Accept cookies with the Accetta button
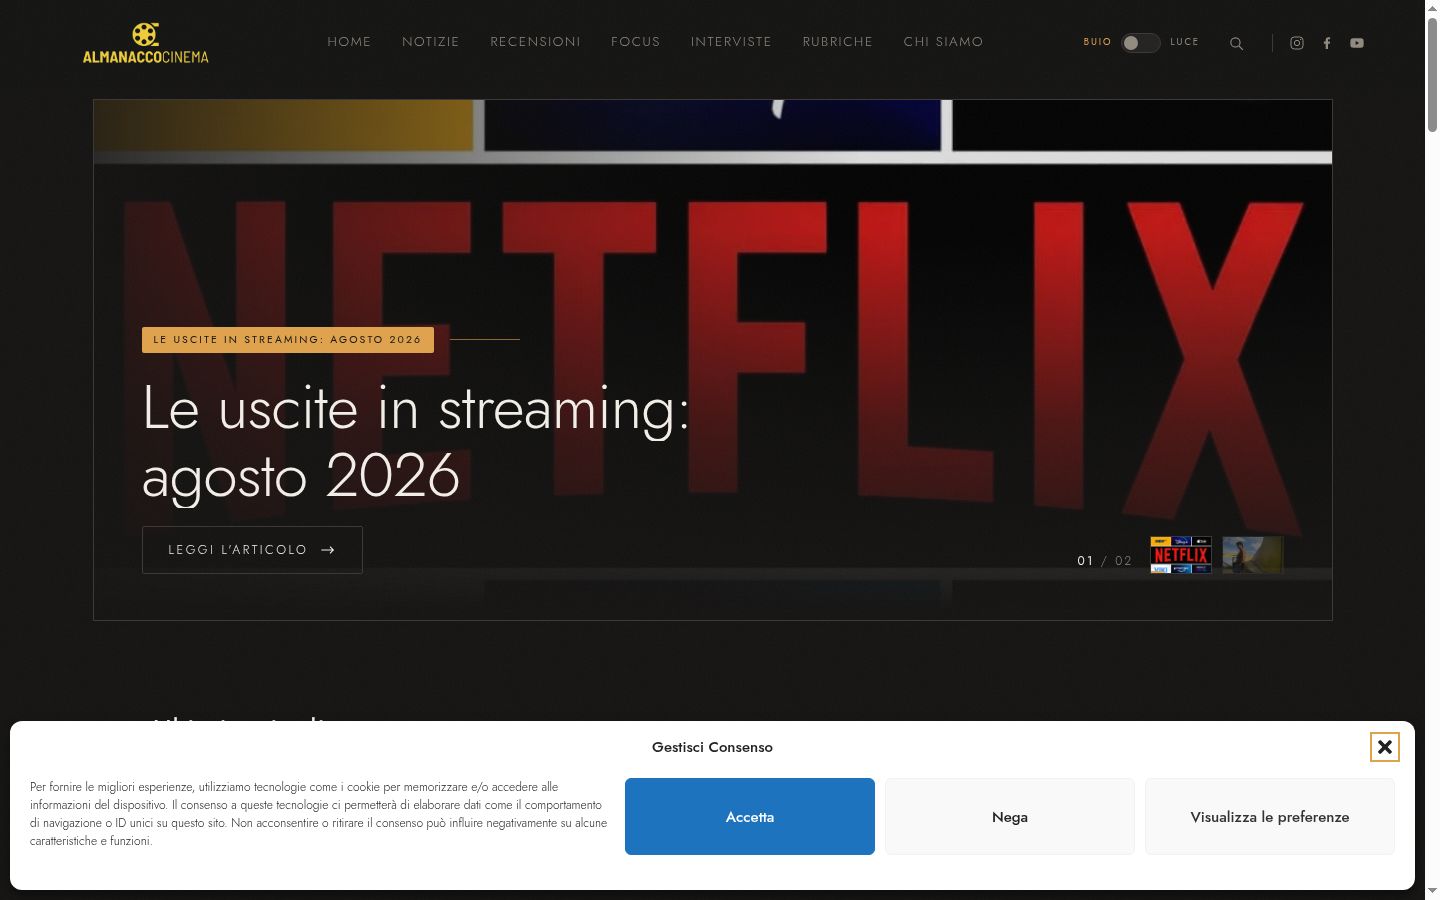Image resolution: width=1440 pixels, height=900 pixels. click(x=750, y=817)
